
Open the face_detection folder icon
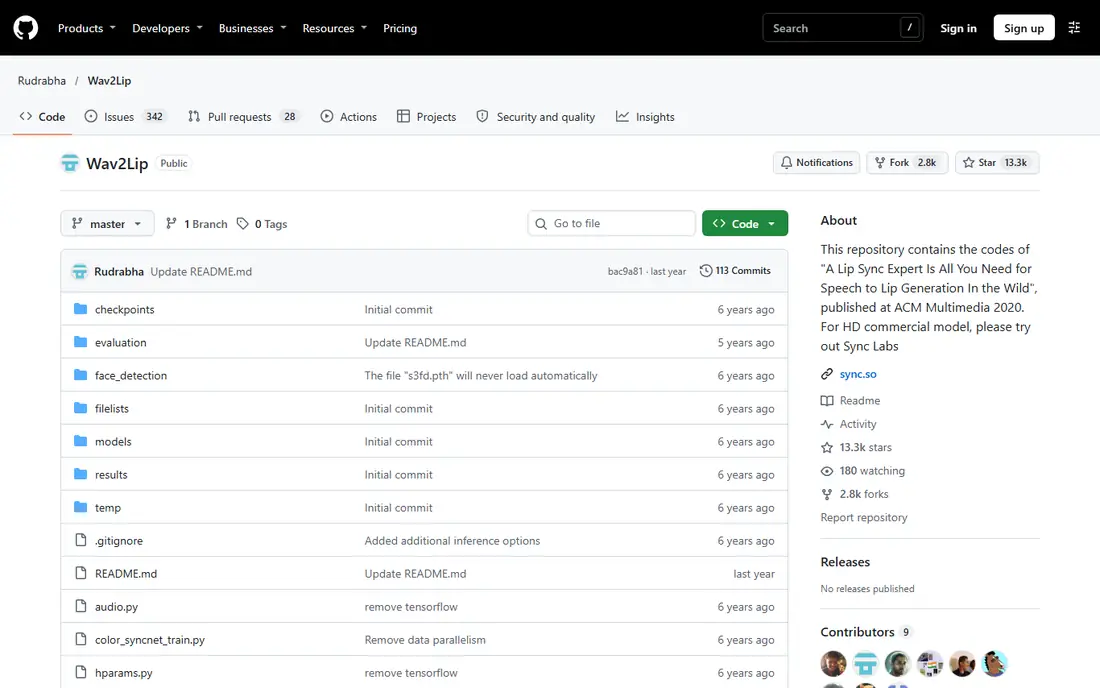tap(81, 375)
